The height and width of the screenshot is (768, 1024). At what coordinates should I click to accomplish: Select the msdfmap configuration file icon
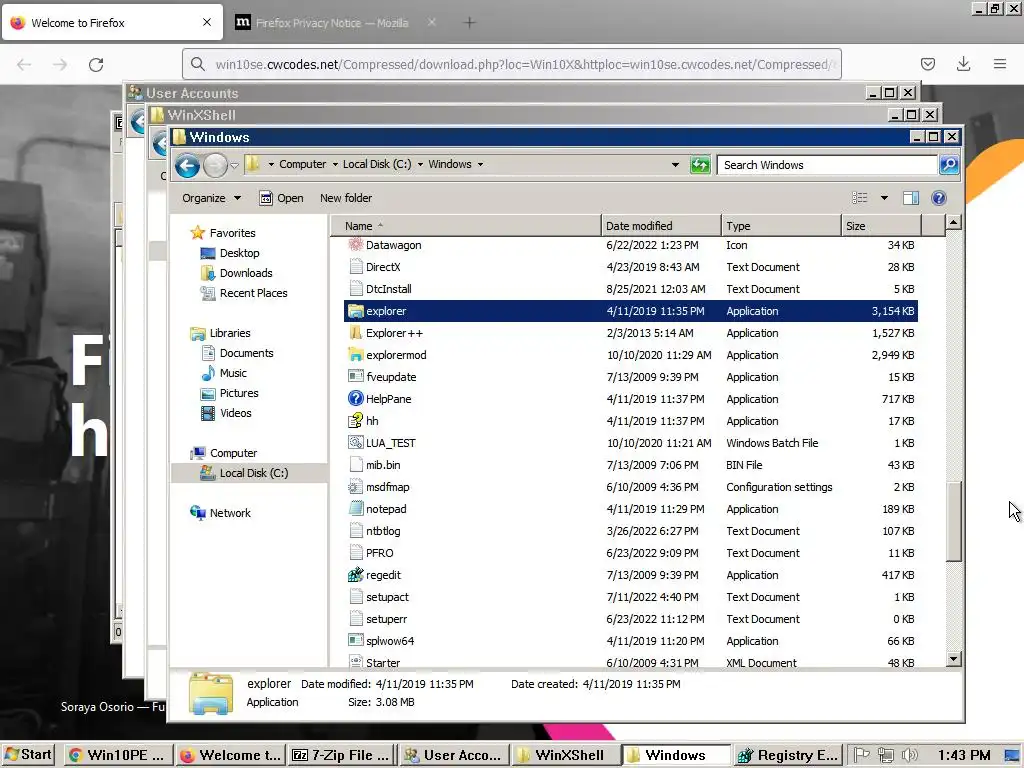click(355, 487)
